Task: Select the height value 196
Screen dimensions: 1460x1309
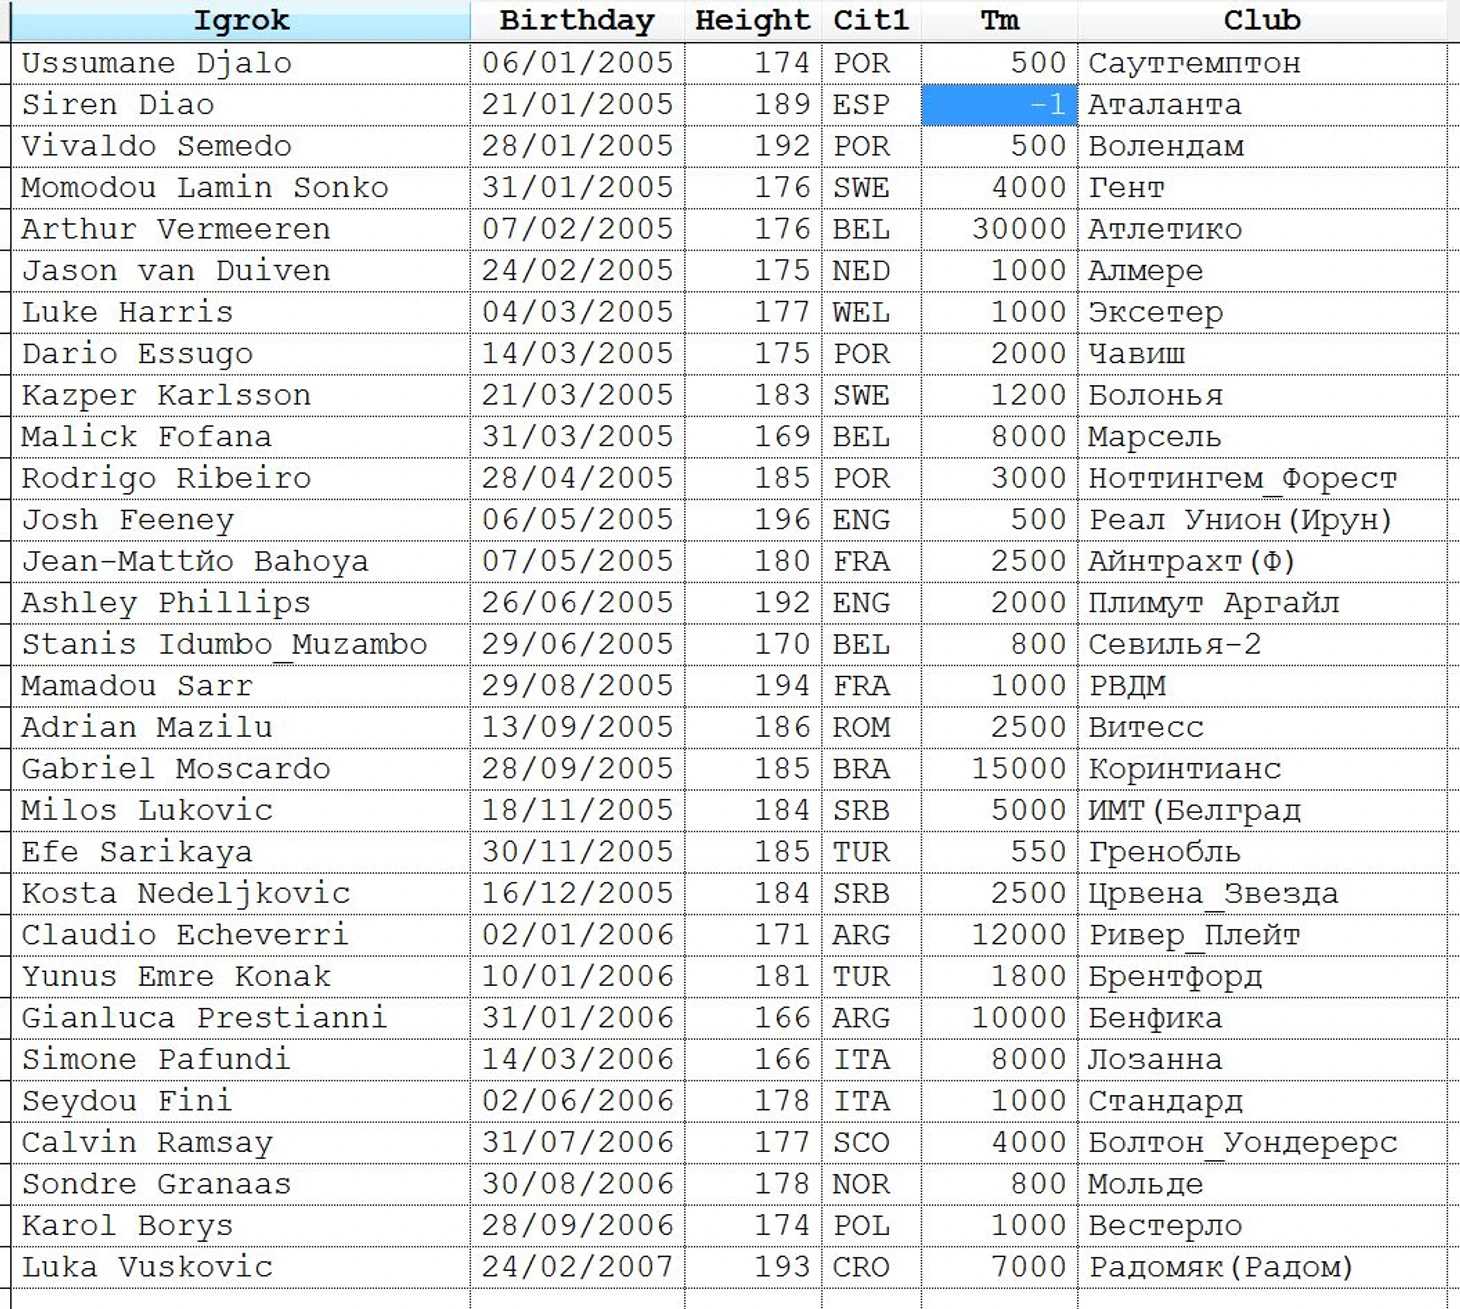Action: pyautogui.click(x=753, y=520)
